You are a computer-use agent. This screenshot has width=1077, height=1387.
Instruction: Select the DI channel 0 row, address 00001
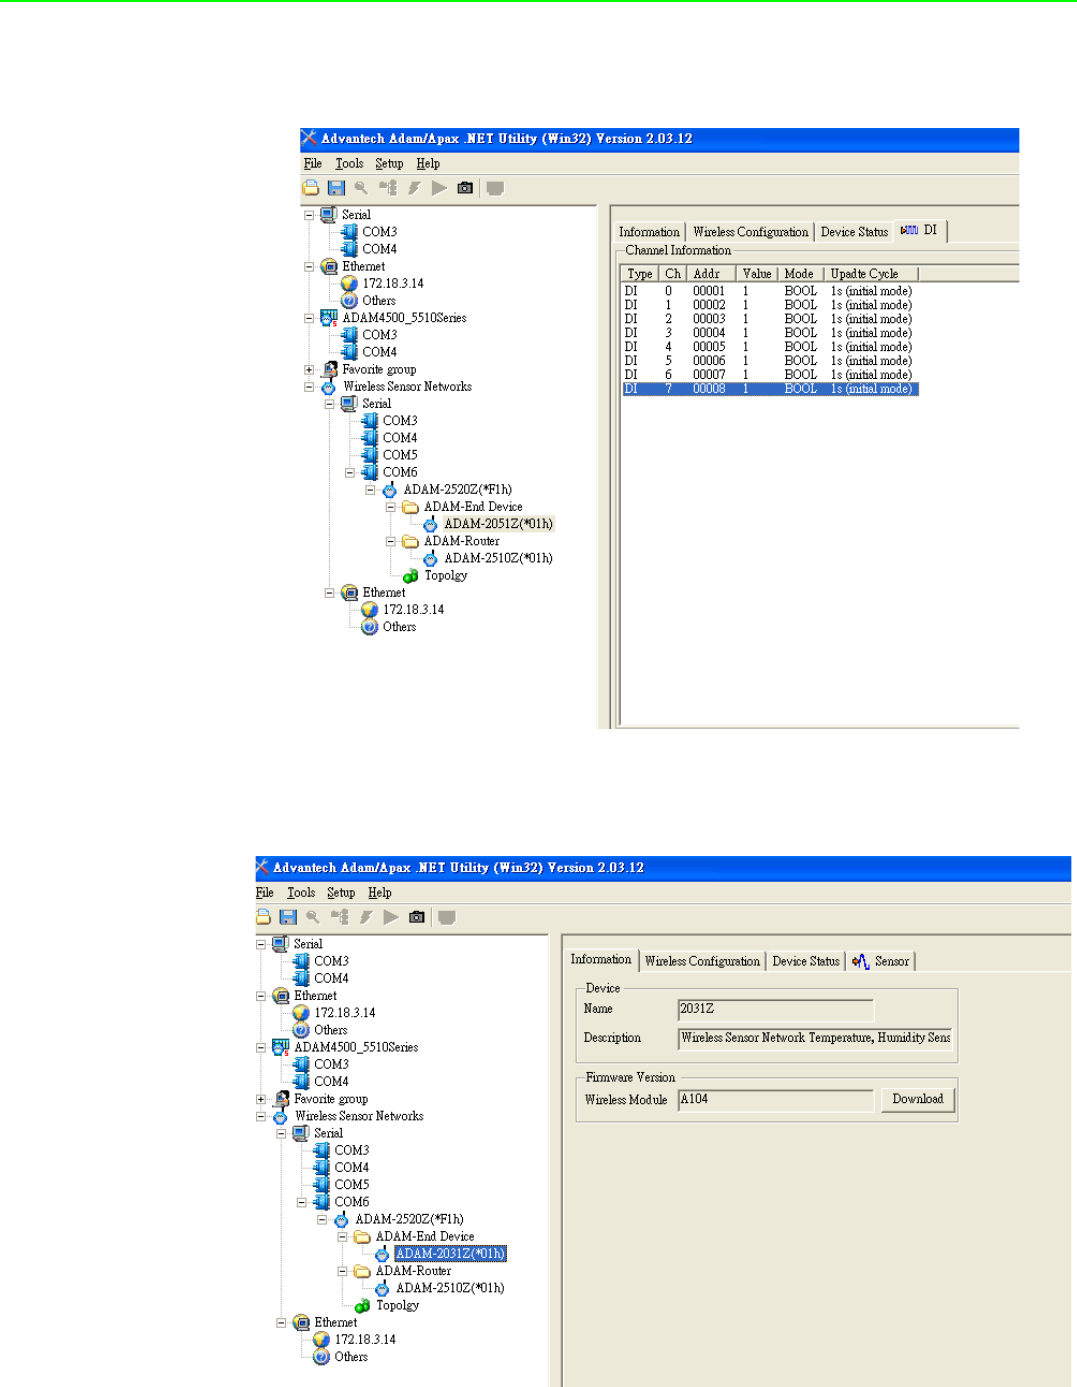tap(769, 291)
